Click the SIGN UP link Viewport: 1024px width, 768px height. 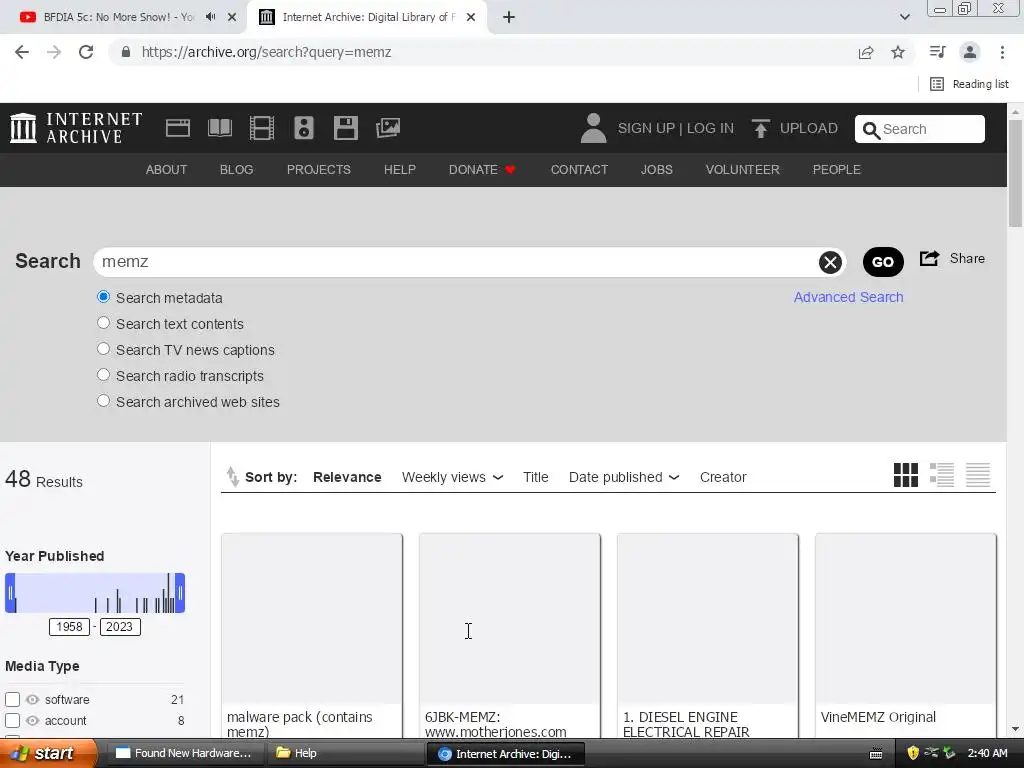646,129
